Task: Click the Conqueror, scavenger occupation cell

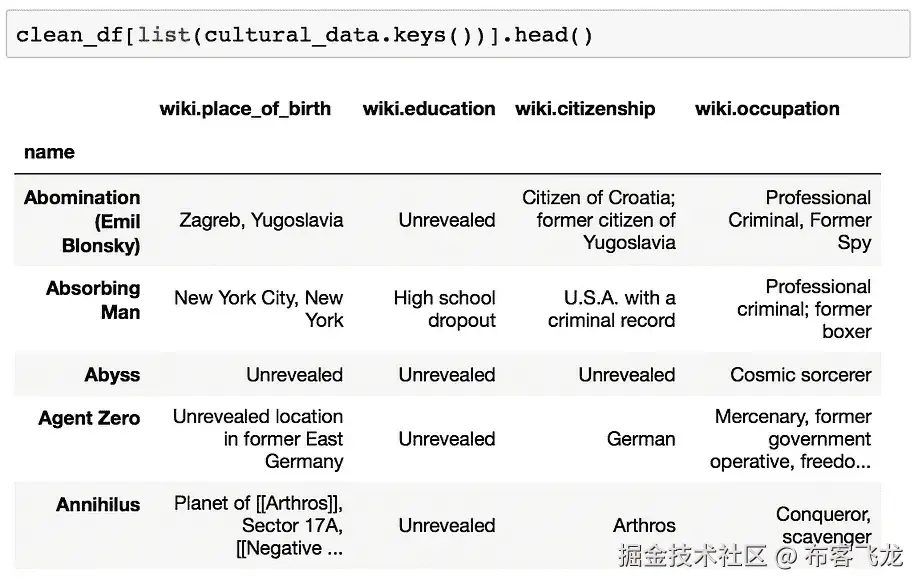Action: point(823,525)
